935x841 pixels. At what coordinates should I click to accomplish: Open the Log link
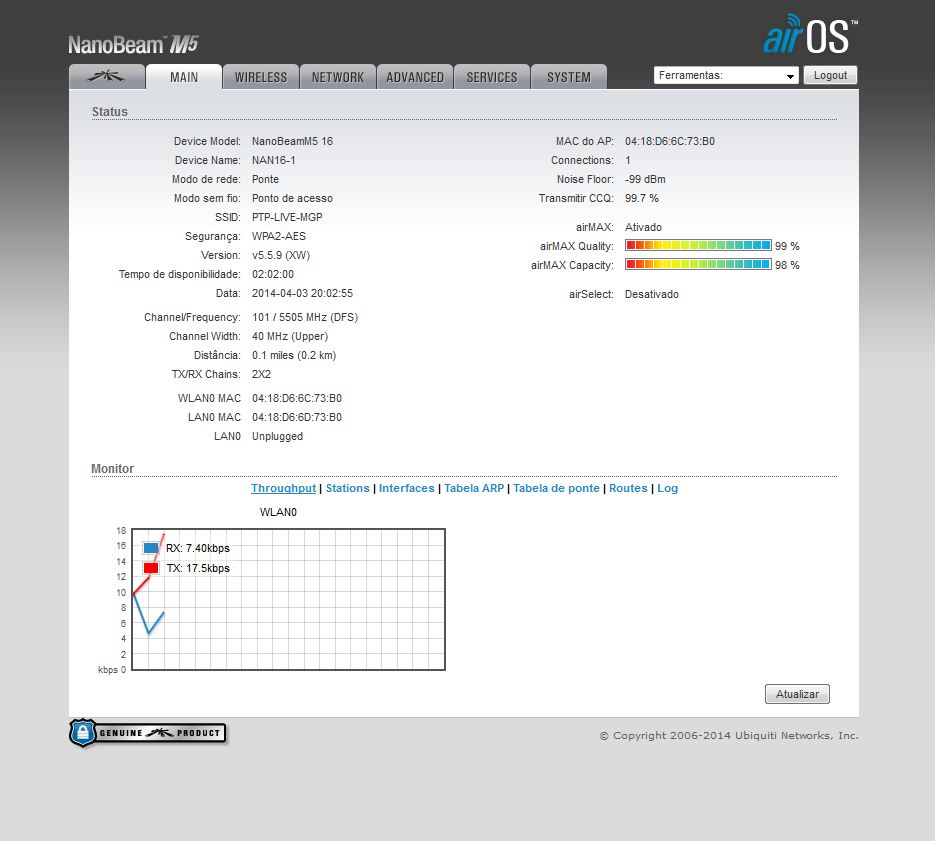pyautogui.click(x=667, y=488)
